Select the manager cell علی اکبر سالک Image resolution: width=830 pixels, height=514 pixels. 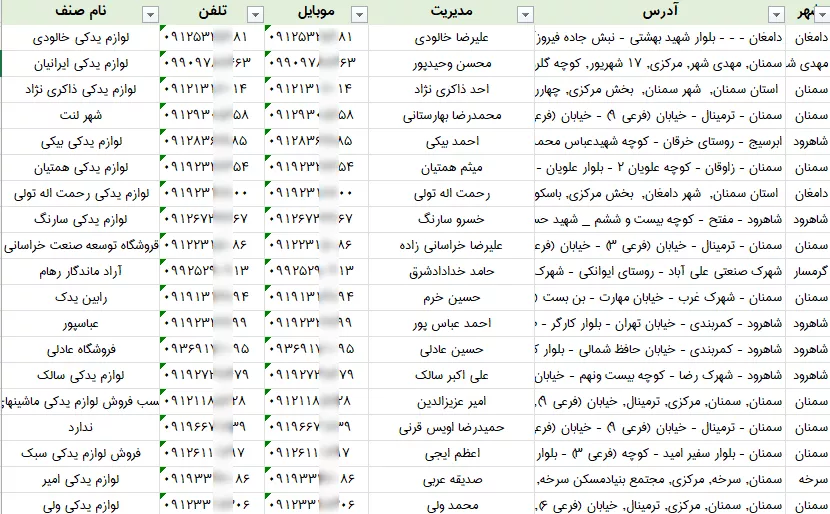(x=452, y=375)
